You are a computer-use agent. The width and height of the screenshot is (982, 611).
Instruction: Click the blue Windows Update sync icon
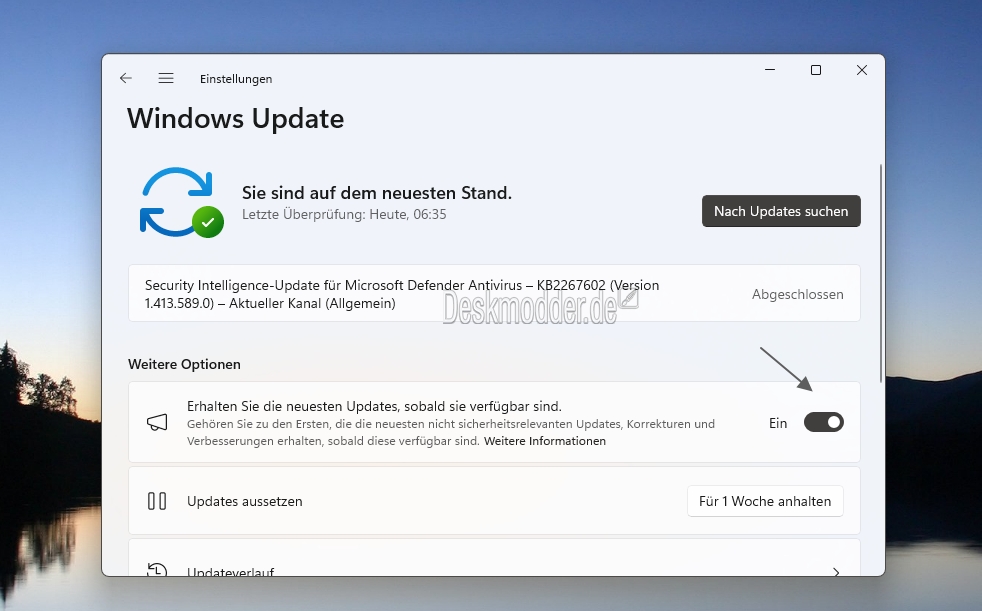(x=182, y=202)
